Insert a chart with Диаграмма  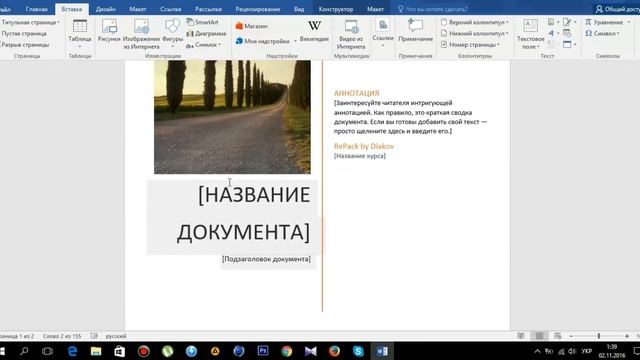pos(206,33)
